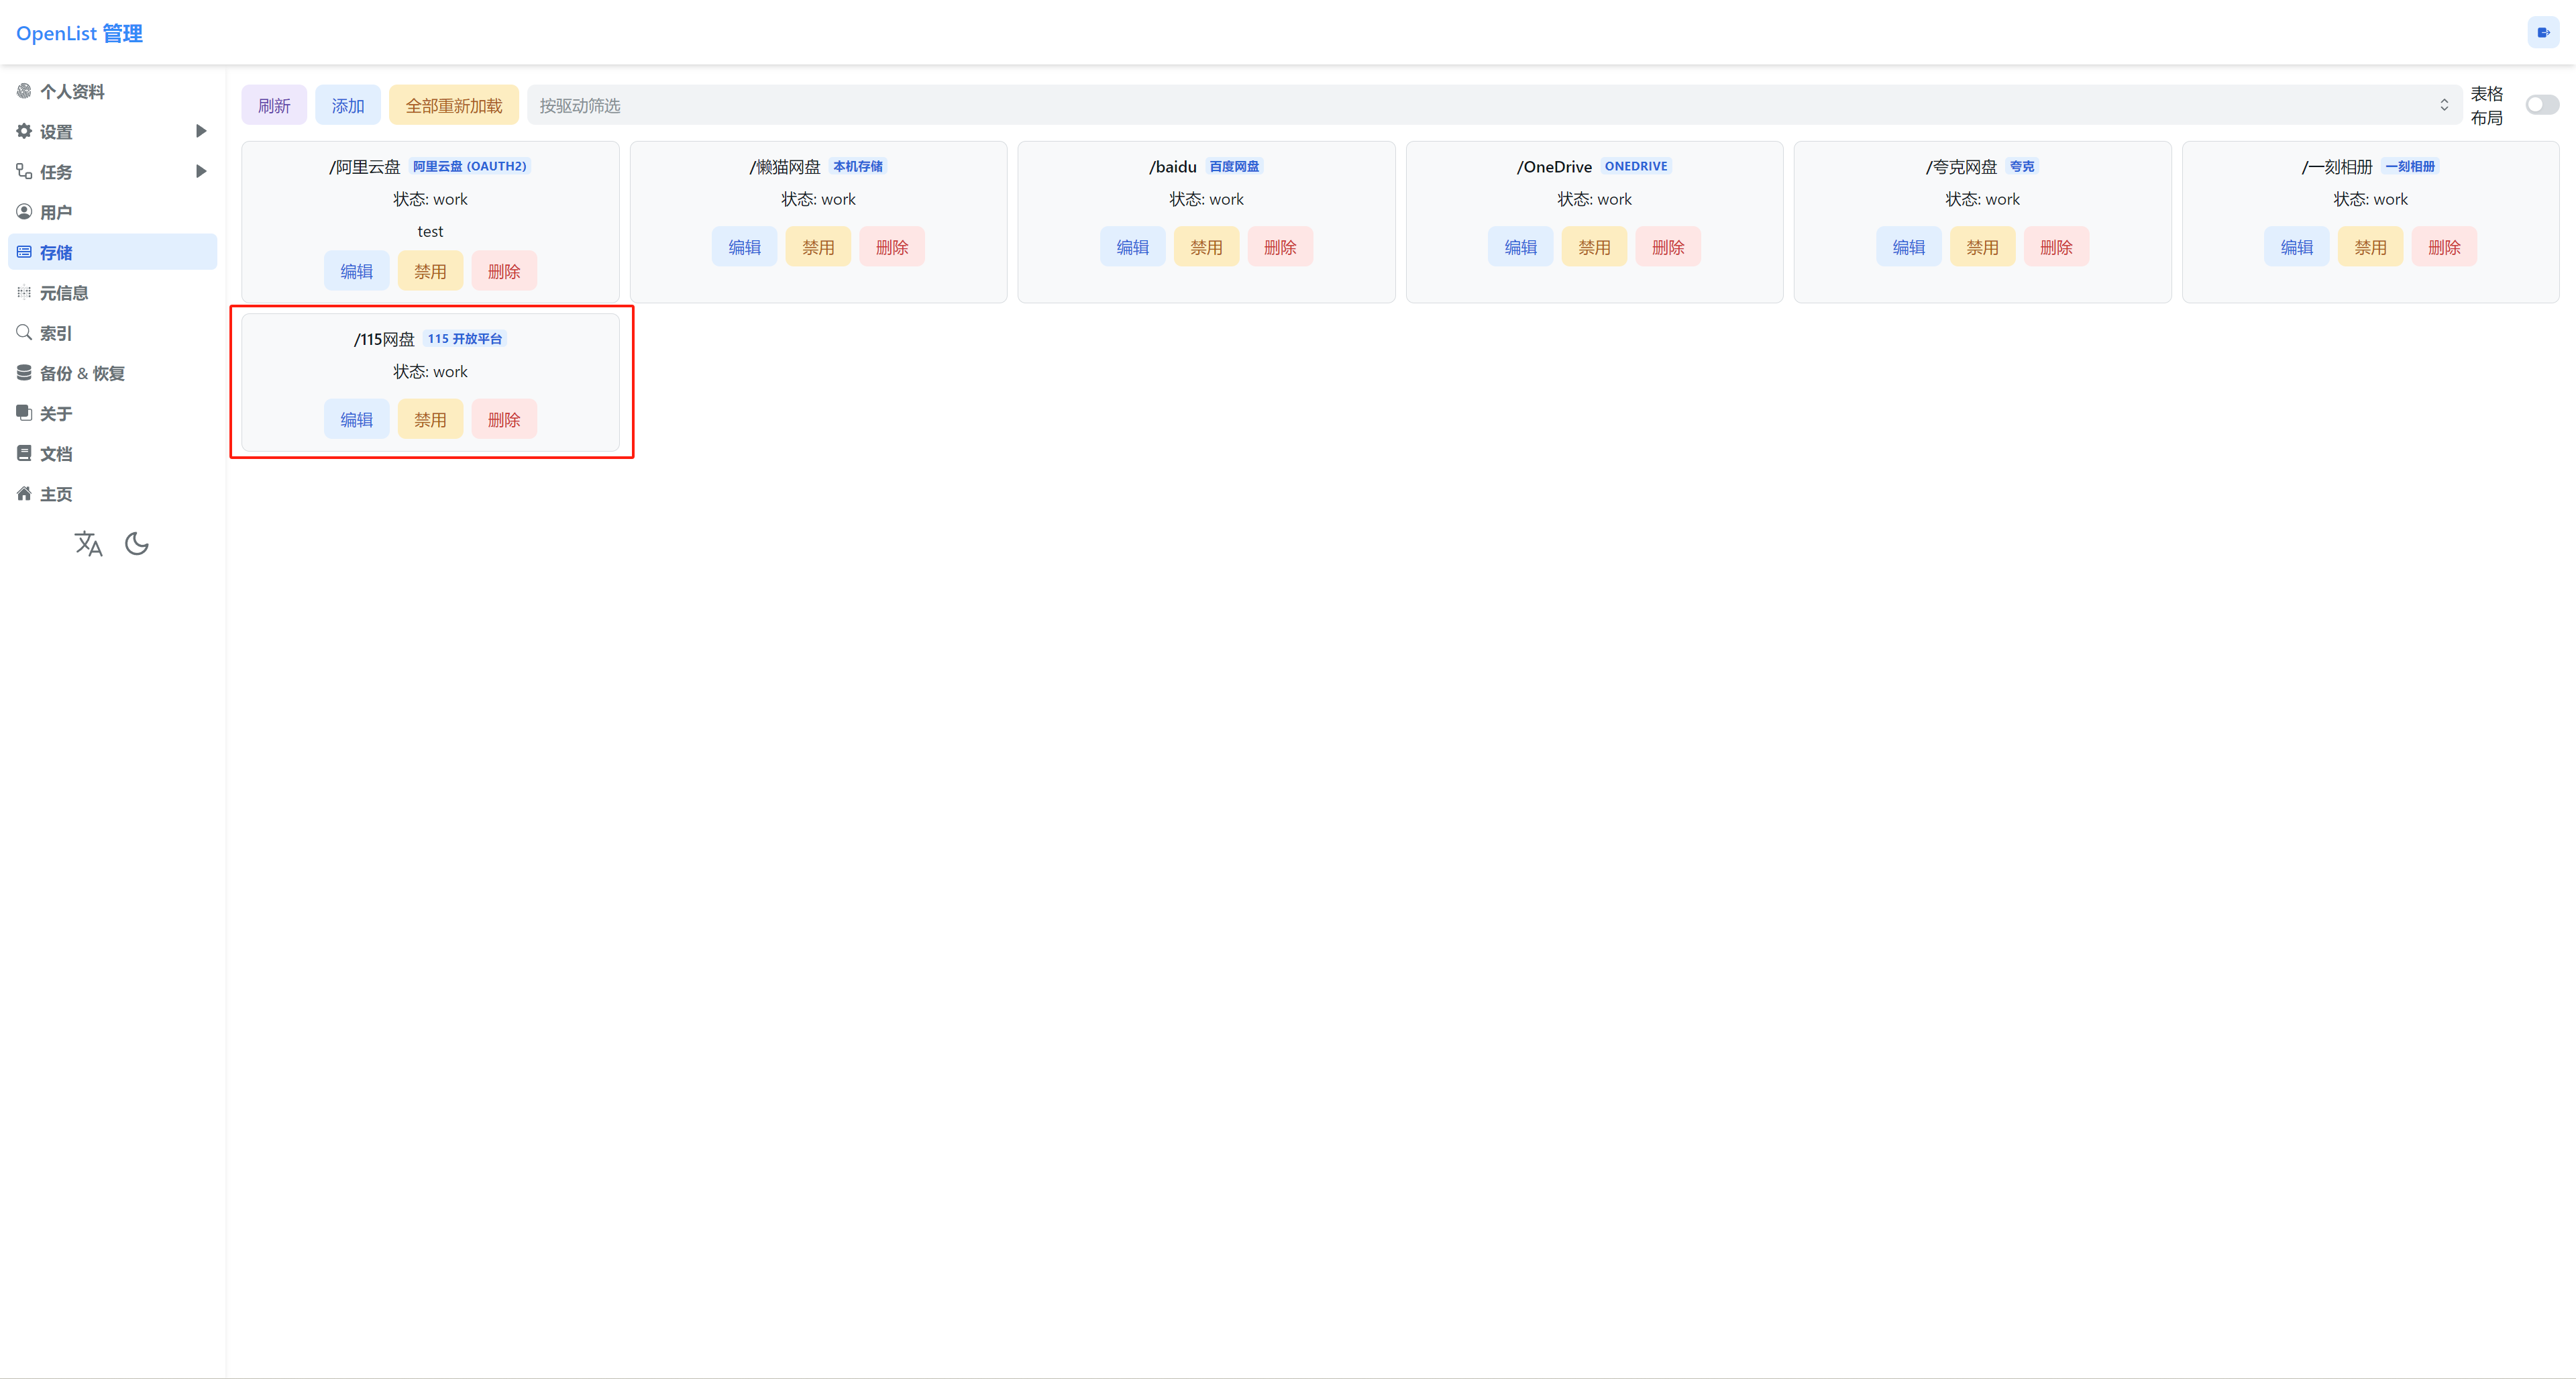The width and height of the screenshot is (2576, 1379).
Task: Click the 全部重新加载 button
Action: tap(454, 105)
